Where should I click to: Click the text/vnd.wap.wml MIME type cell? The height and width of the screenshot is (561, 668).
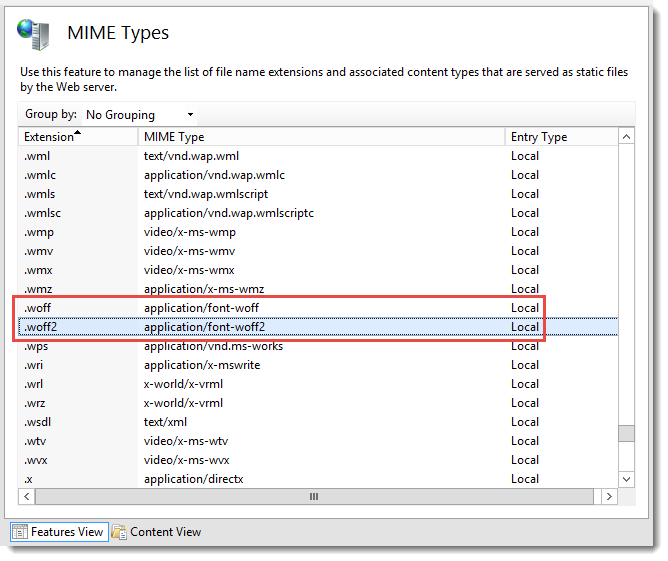(191, 156)
